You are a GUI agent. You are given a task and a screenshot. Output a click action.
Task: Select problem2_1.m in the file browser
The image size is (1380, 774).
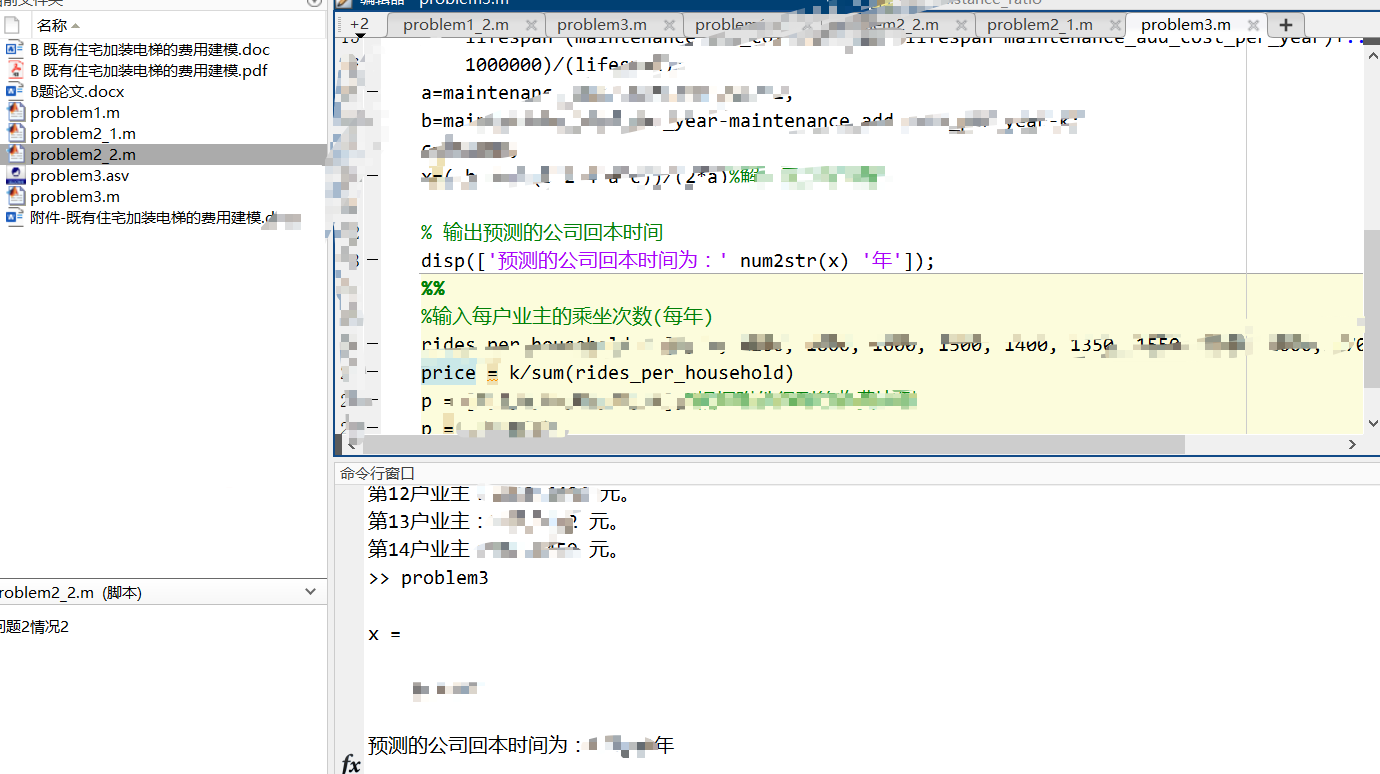click(83, 133)
